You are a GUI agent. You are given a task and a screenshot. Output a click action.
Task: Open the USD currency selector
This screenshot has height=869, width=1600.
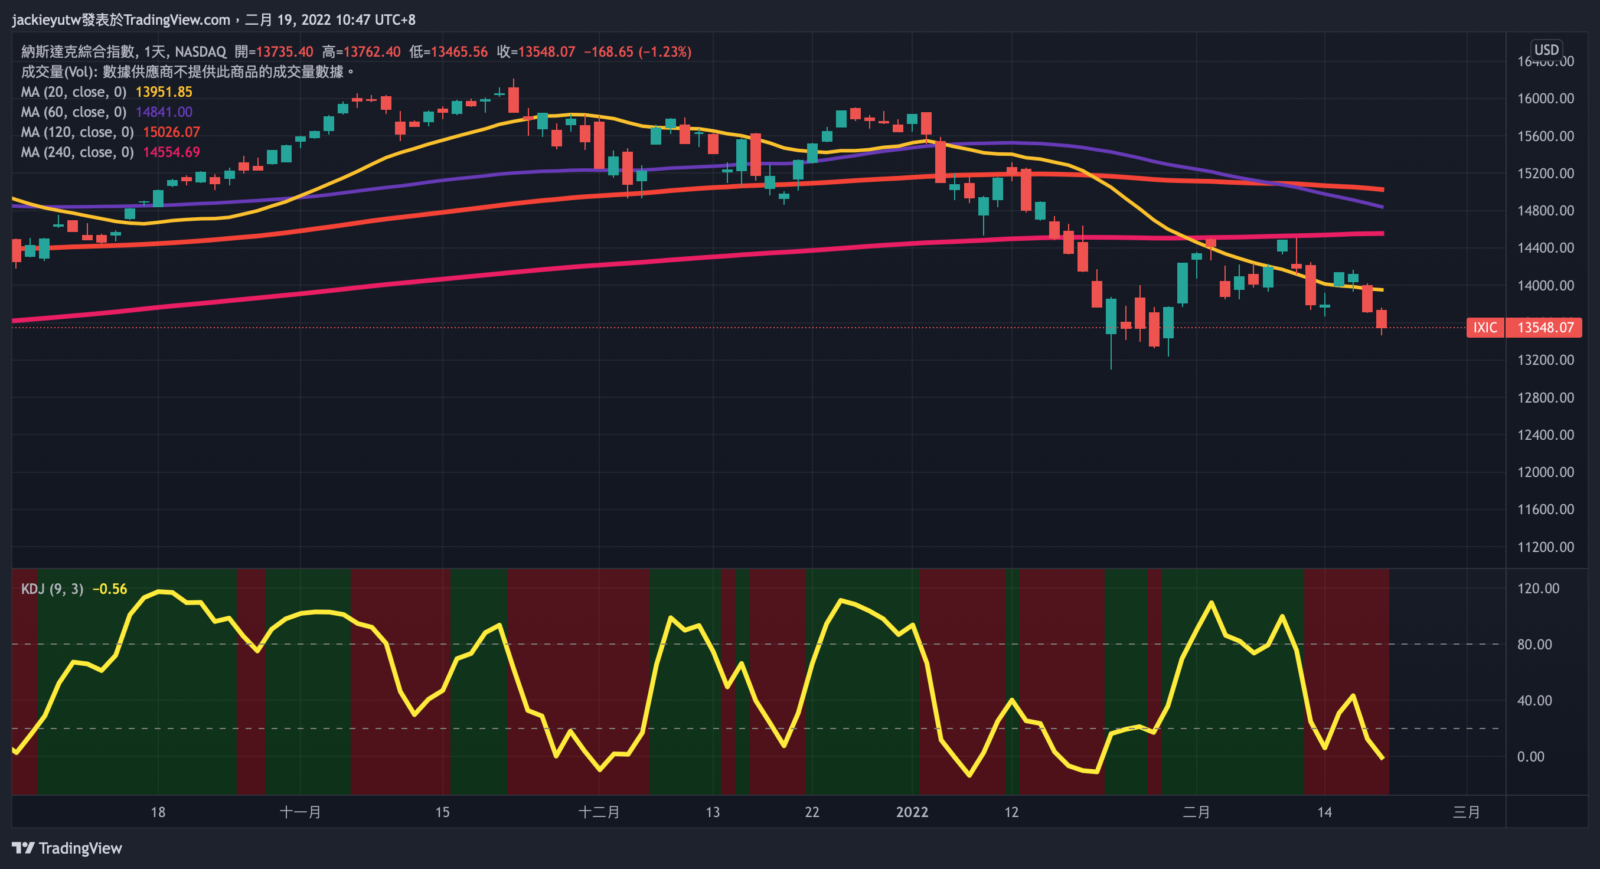click(1546, 50)
